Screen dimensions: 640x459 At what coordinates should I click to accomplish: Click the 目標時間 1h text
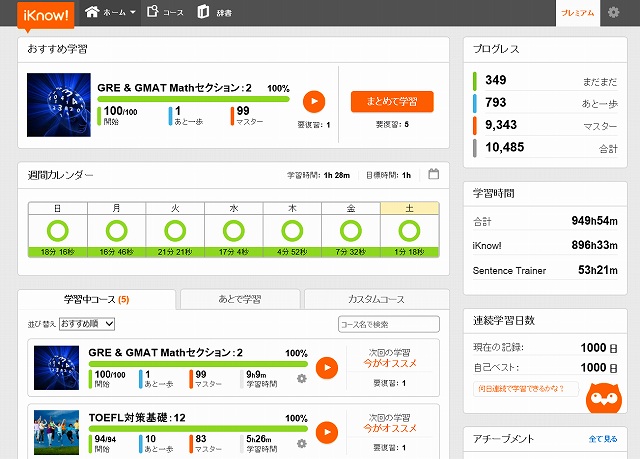388,175
